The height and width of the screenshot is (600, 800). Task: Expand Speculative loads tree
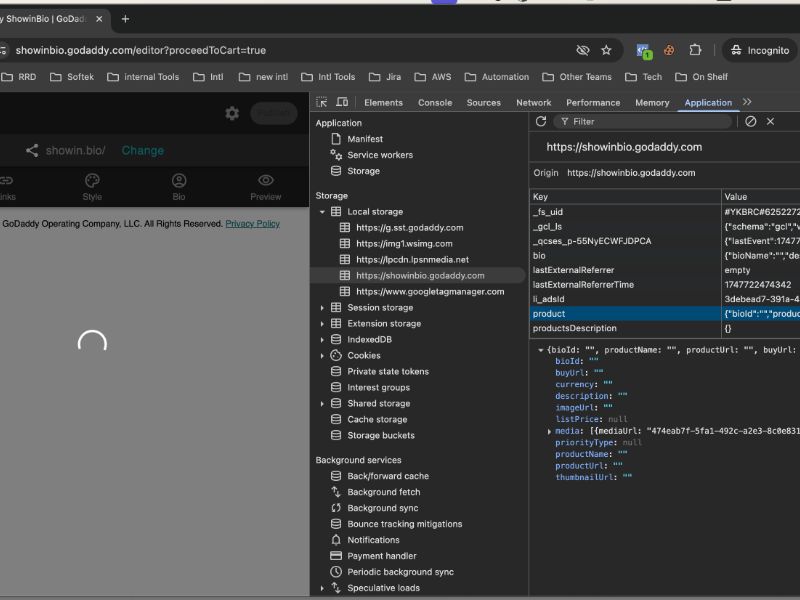tap(322, 588)
